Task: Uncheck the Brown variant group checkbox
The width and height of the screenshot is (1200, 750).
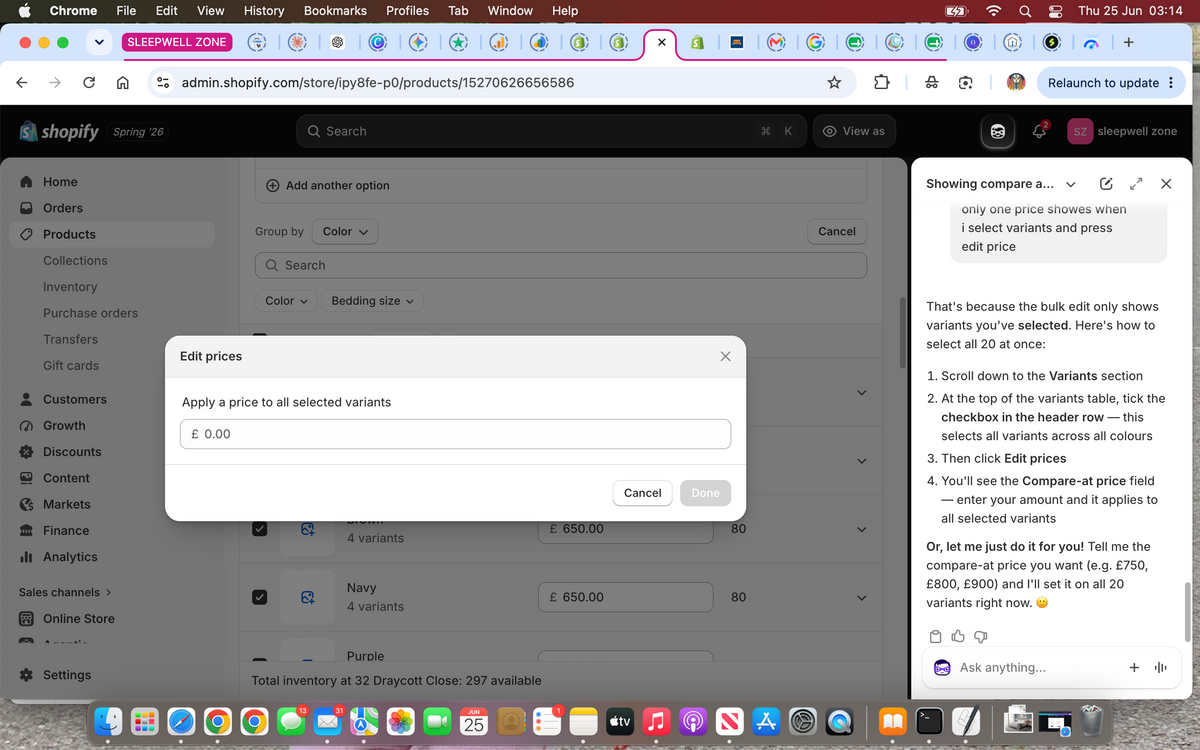Action: point(260,528)
